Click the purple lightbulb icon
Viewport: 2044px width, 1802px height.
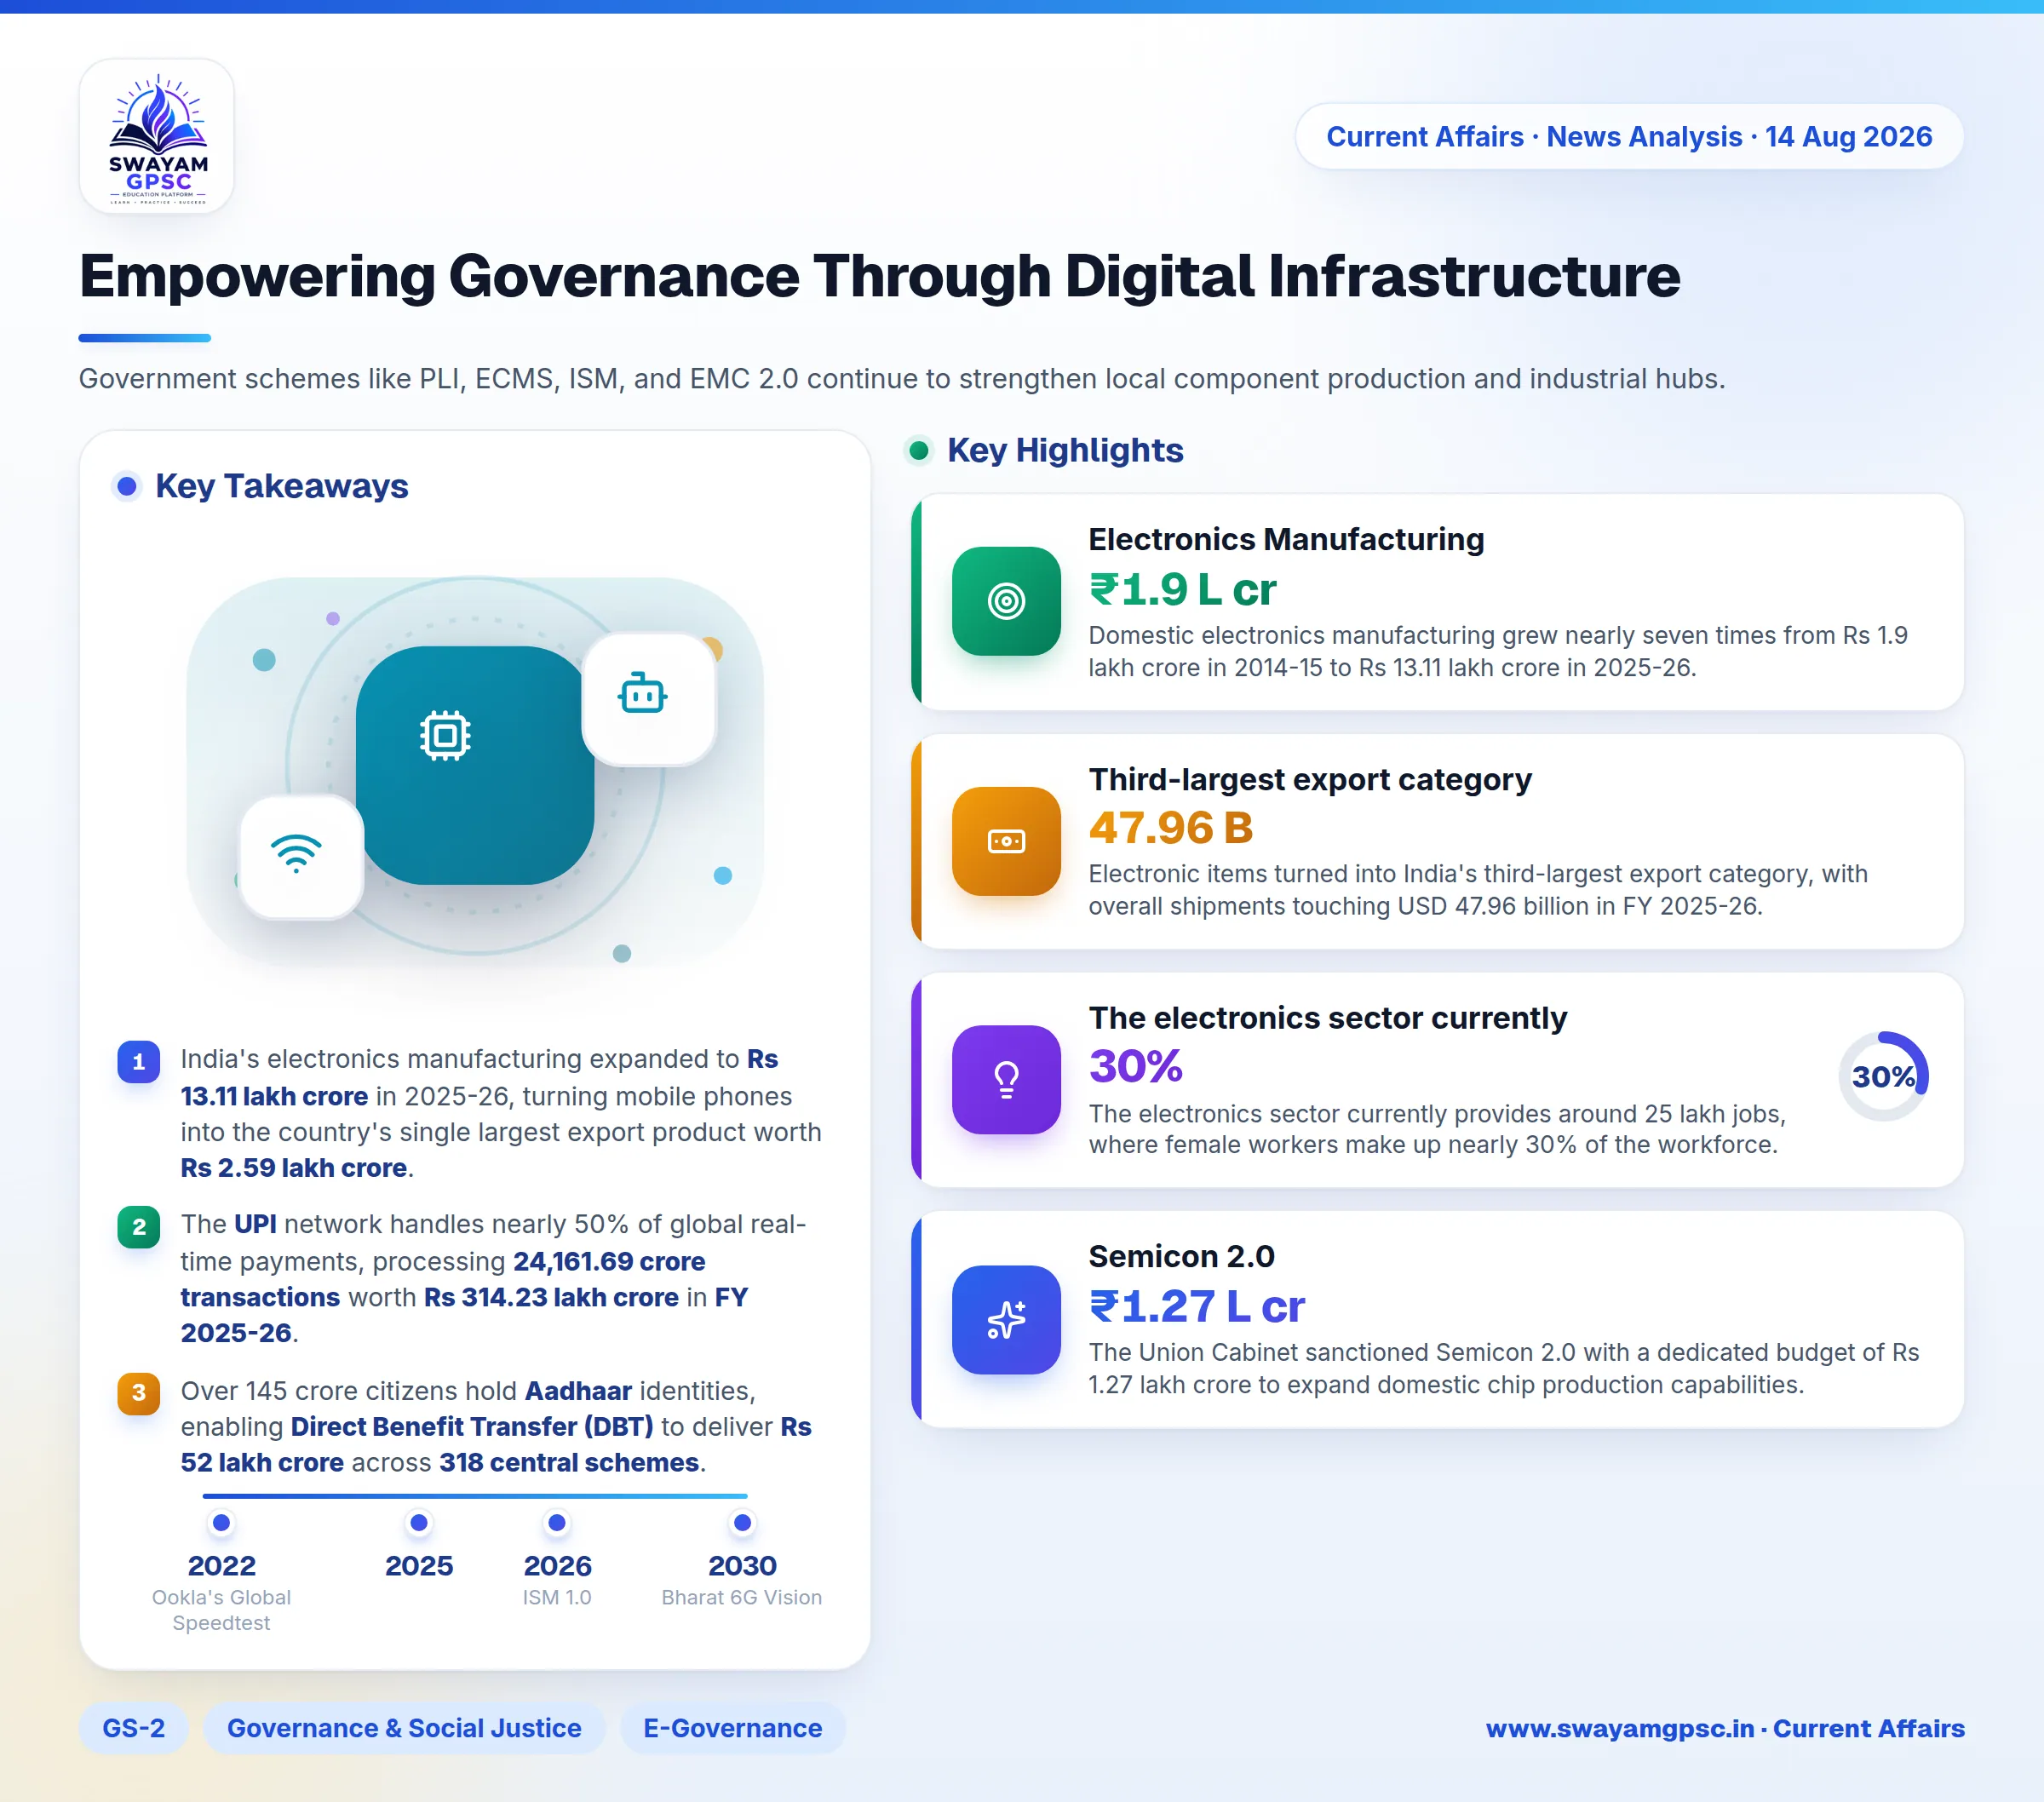(x=1006, y=1080)
